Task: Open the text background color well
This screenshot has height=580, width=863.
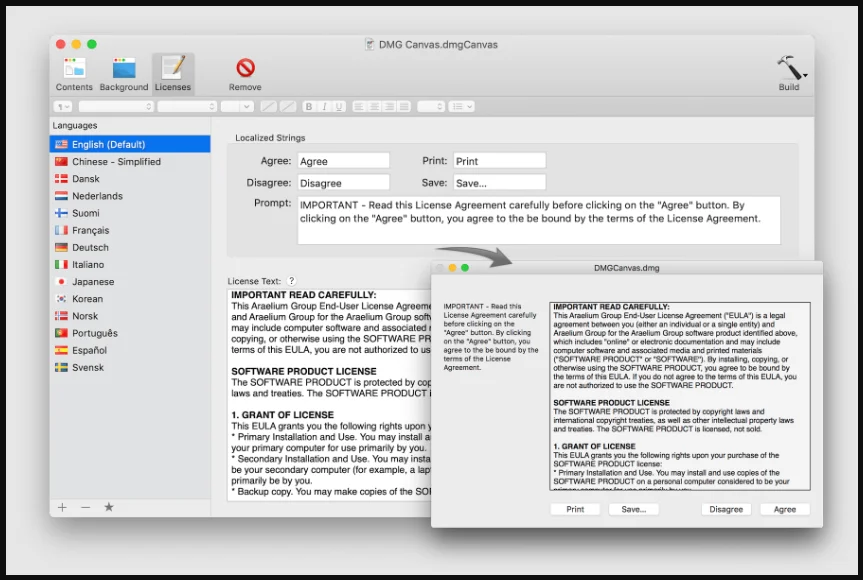Action: click(288, 106)
